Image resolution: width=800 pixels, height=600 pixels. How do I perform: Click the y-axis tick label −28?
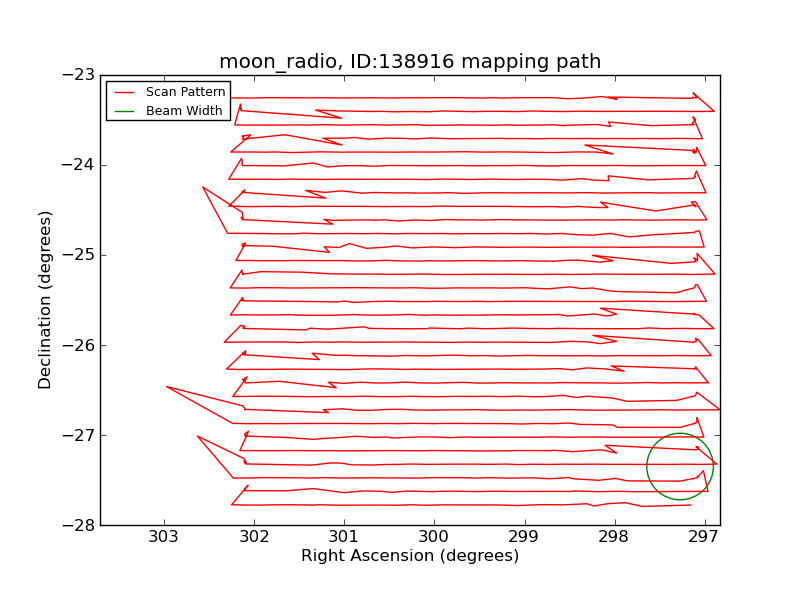78,525
